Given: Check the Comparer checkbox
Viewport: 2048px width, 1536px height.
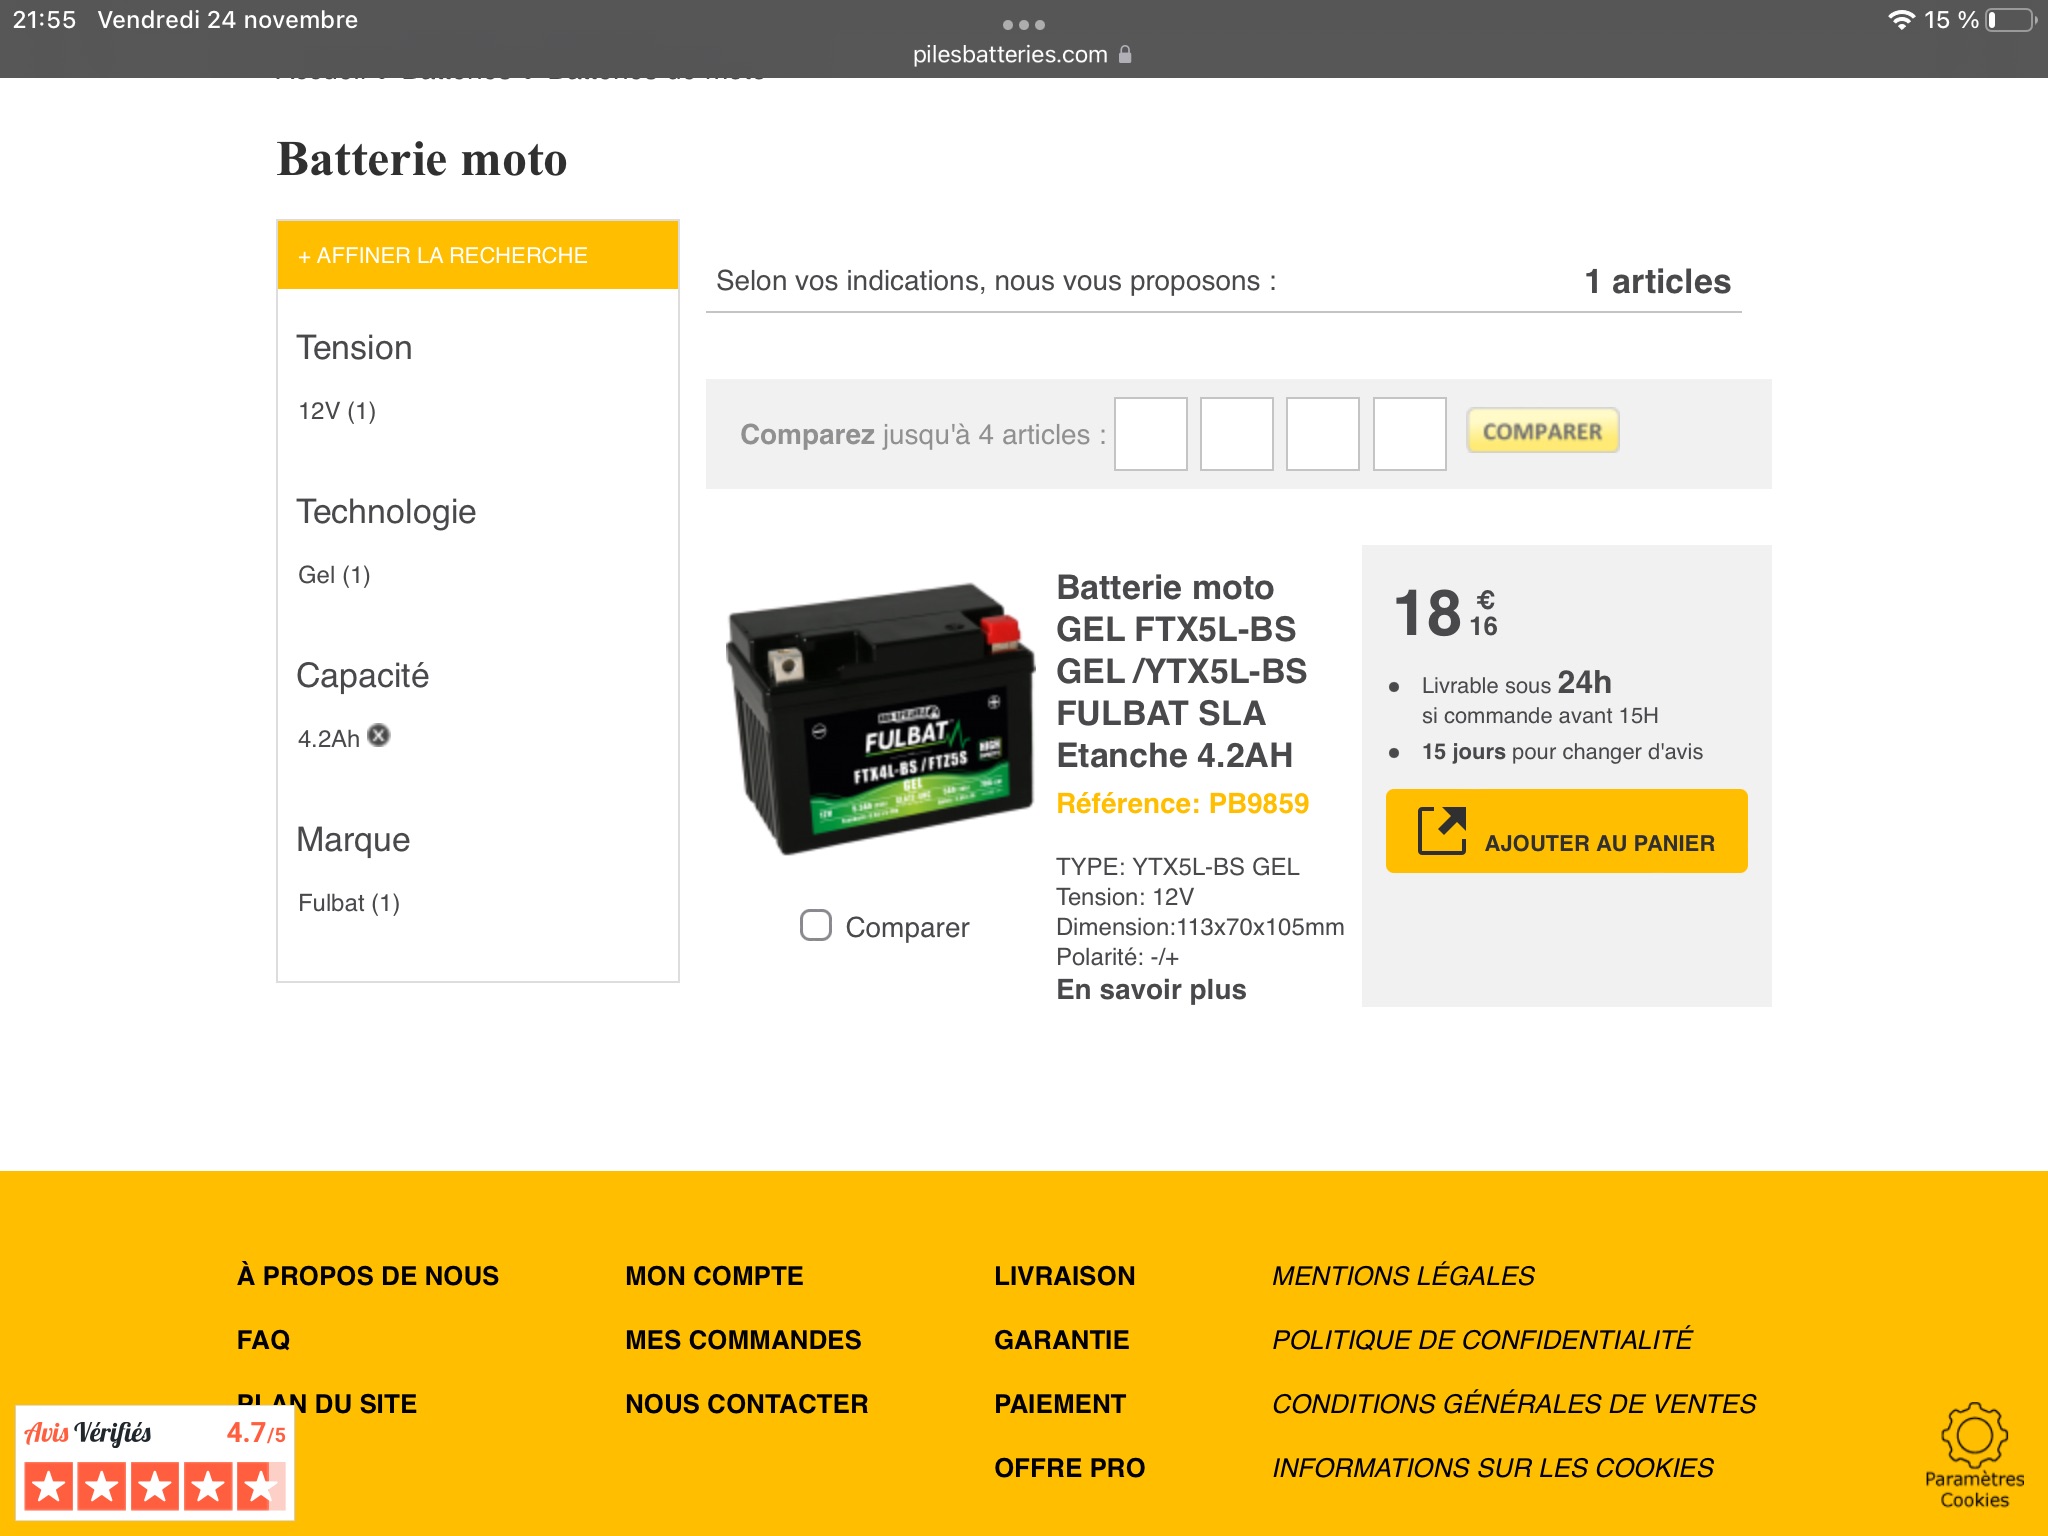Looking at the screenshot, I should pos(815,925).
